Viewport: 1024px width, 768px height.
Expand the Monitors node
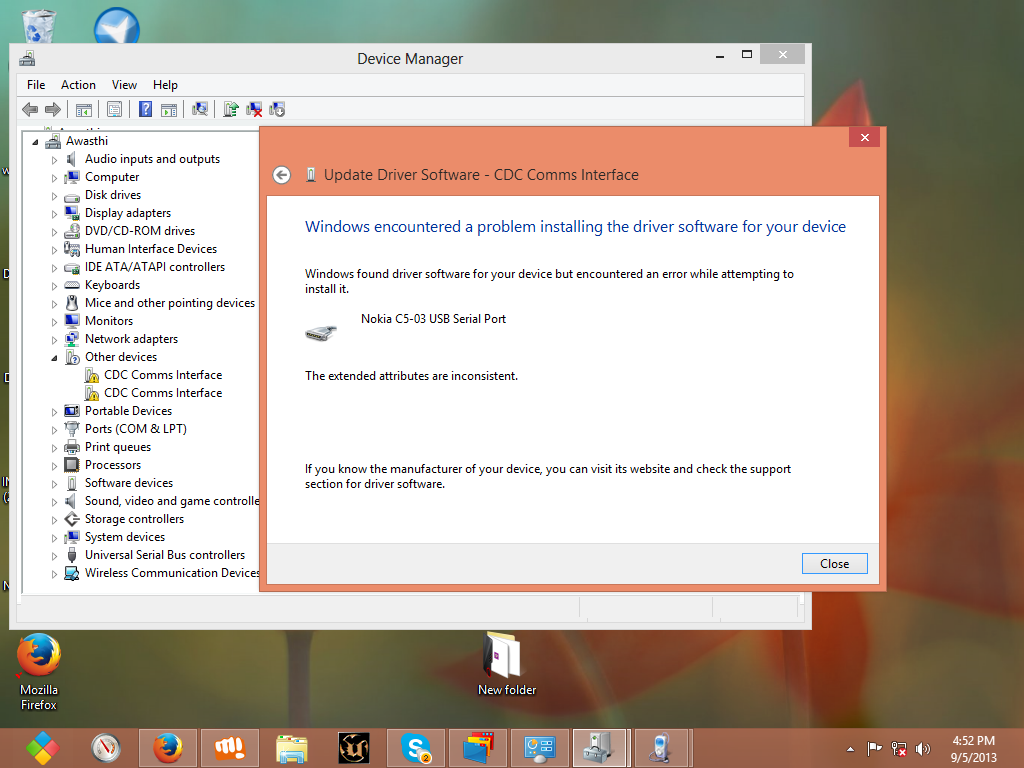pos(54,321)
